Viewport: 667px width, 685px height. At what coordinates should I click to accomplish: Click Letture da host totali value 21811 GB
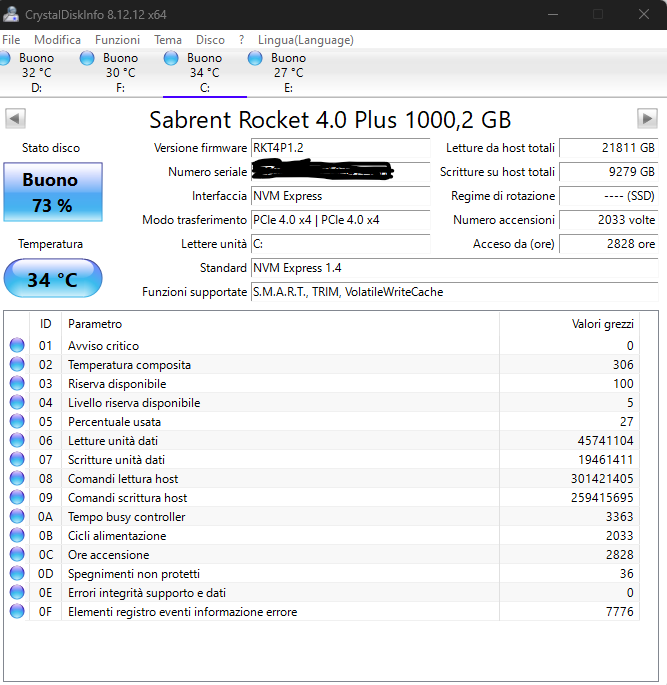(x=608, y=148)
